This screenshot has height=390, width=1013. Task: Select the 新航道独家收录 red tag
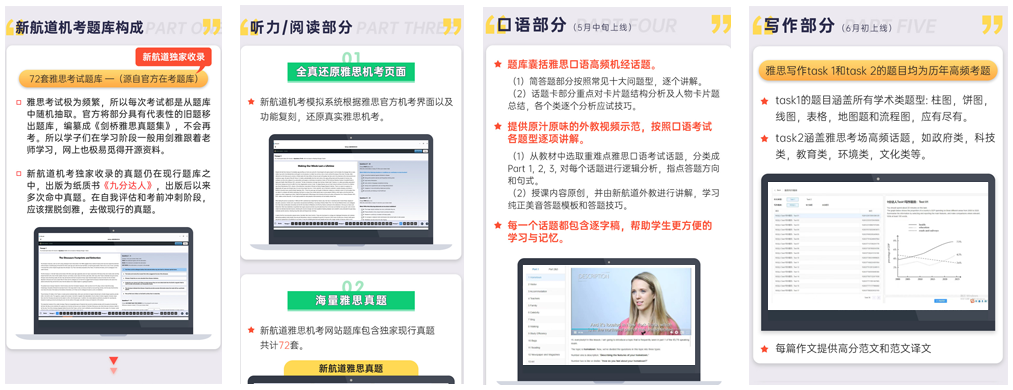[173, 57]
